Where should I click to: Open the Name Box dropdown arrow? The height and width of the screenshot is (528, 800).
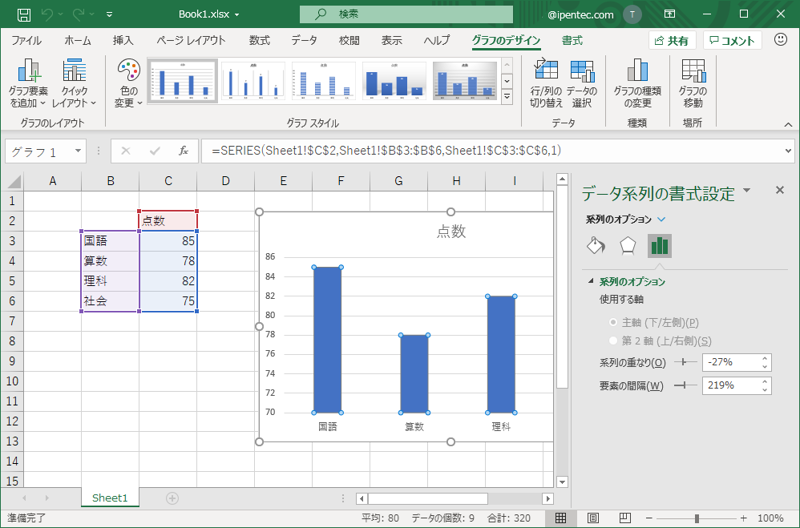(78, 151)
